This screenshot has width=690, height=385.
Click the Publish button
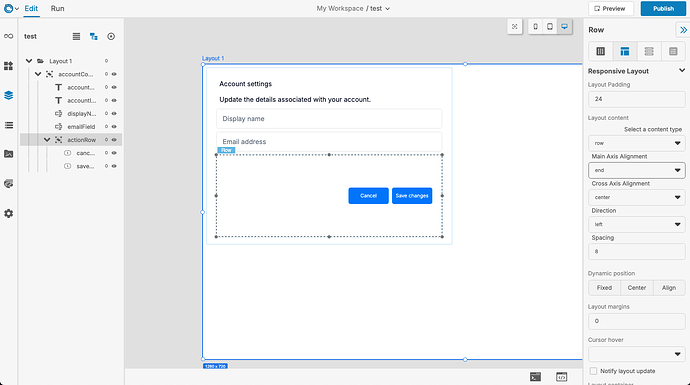tap(663, 8)
